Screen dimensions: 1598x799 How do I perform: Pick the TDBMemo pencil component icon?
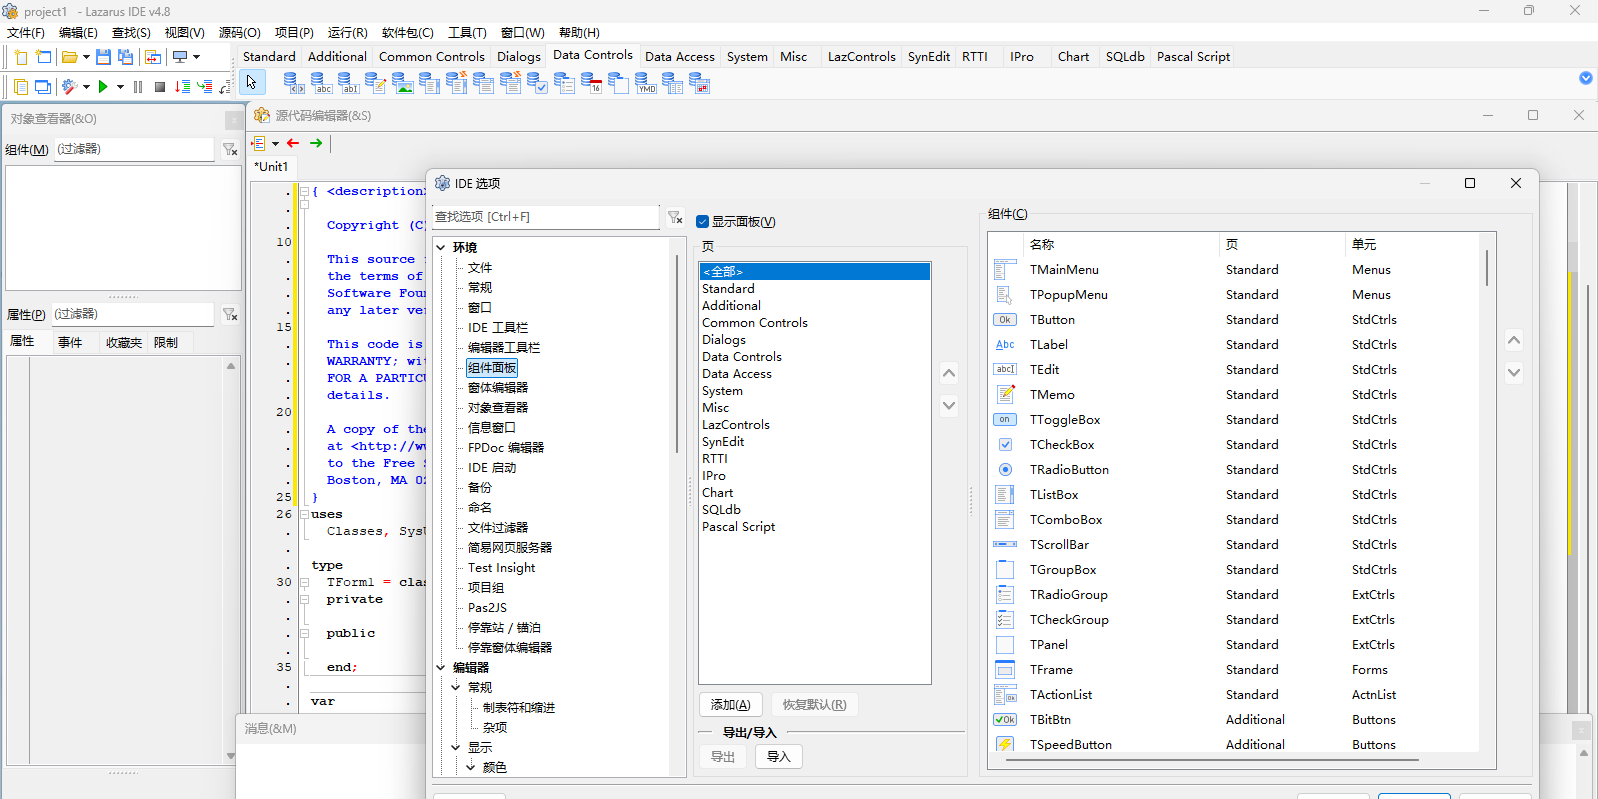pos(375,83)
